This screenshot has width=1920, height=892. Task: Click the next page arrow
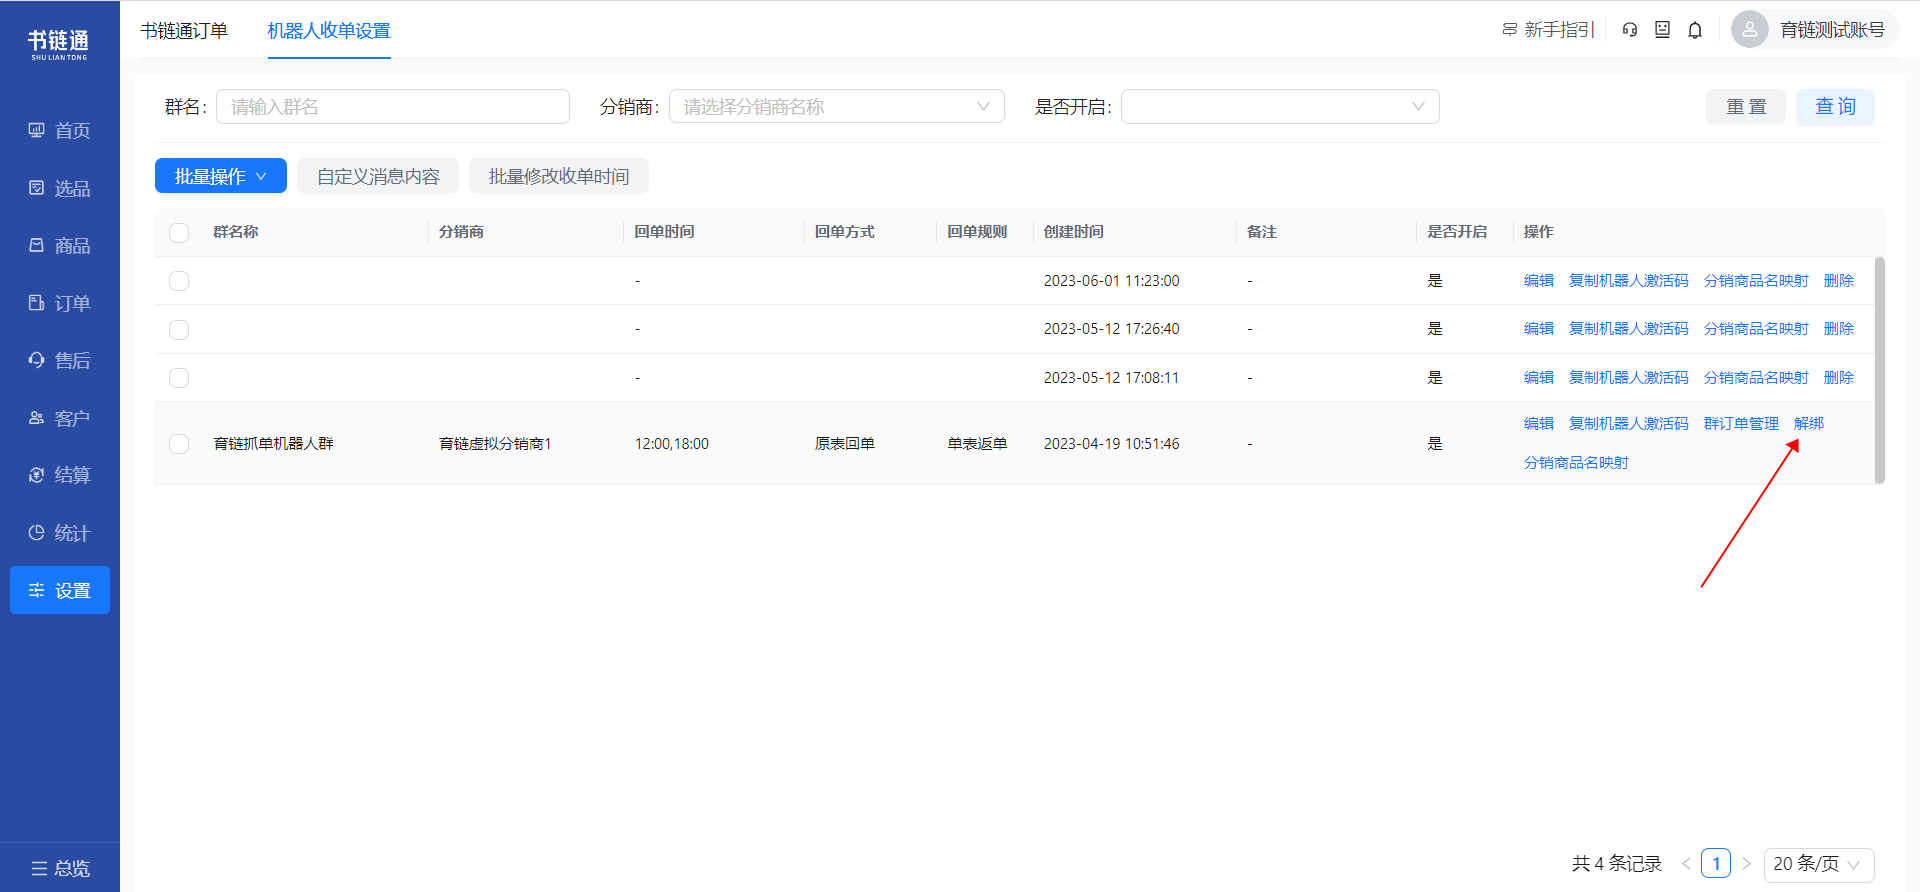tap(1747, 864)
